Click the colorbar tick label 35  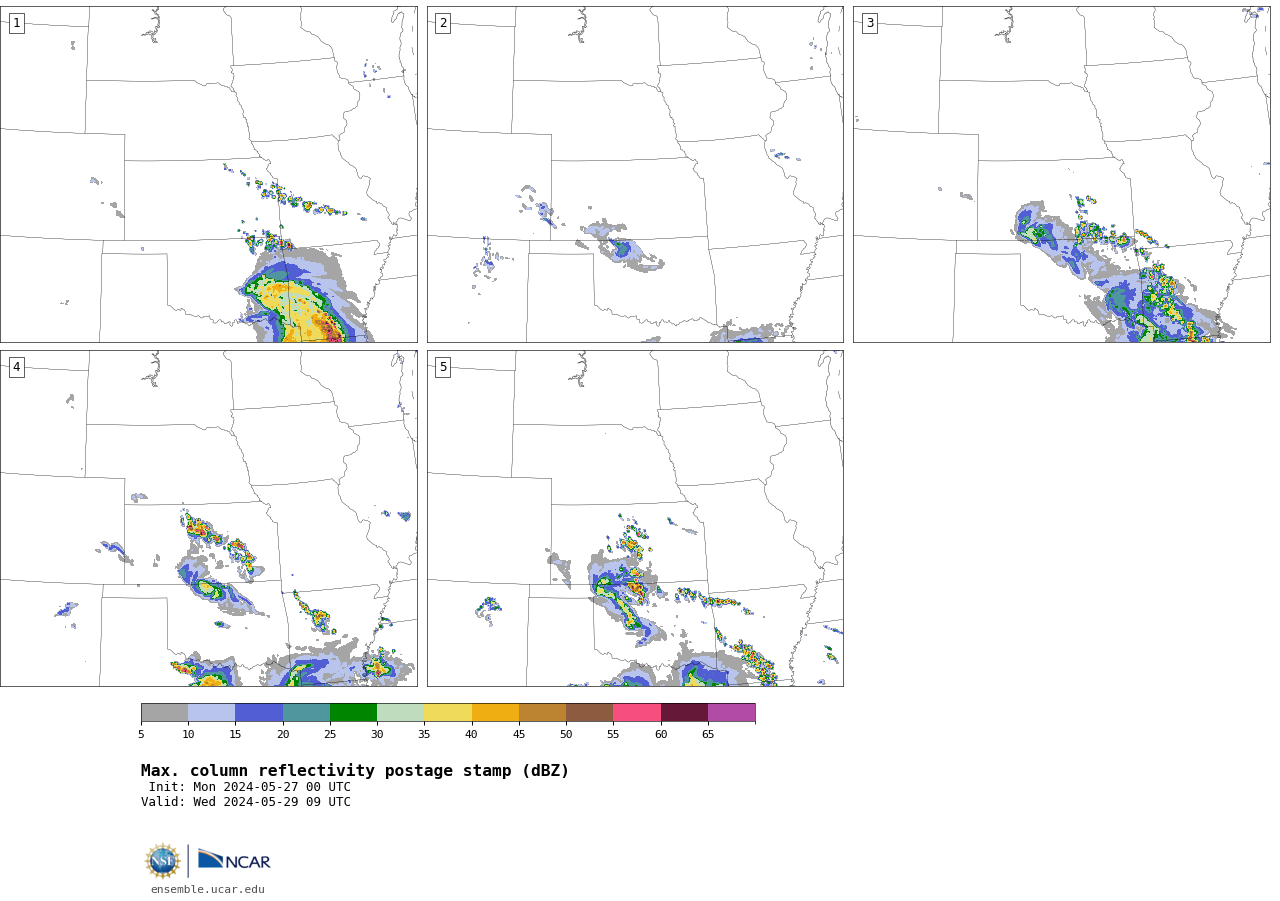pyautogui.click(x=424, y=734)
